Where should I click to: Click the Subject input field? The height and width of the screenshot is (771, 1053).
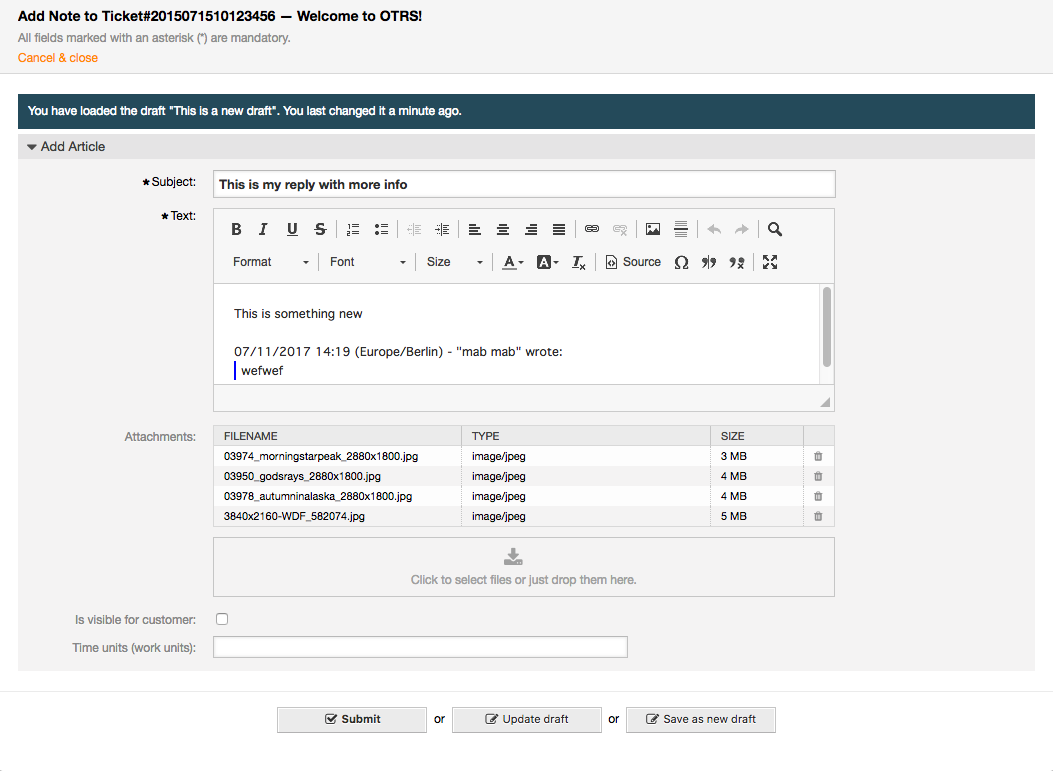pyautogui.click(x=524, y=184)
